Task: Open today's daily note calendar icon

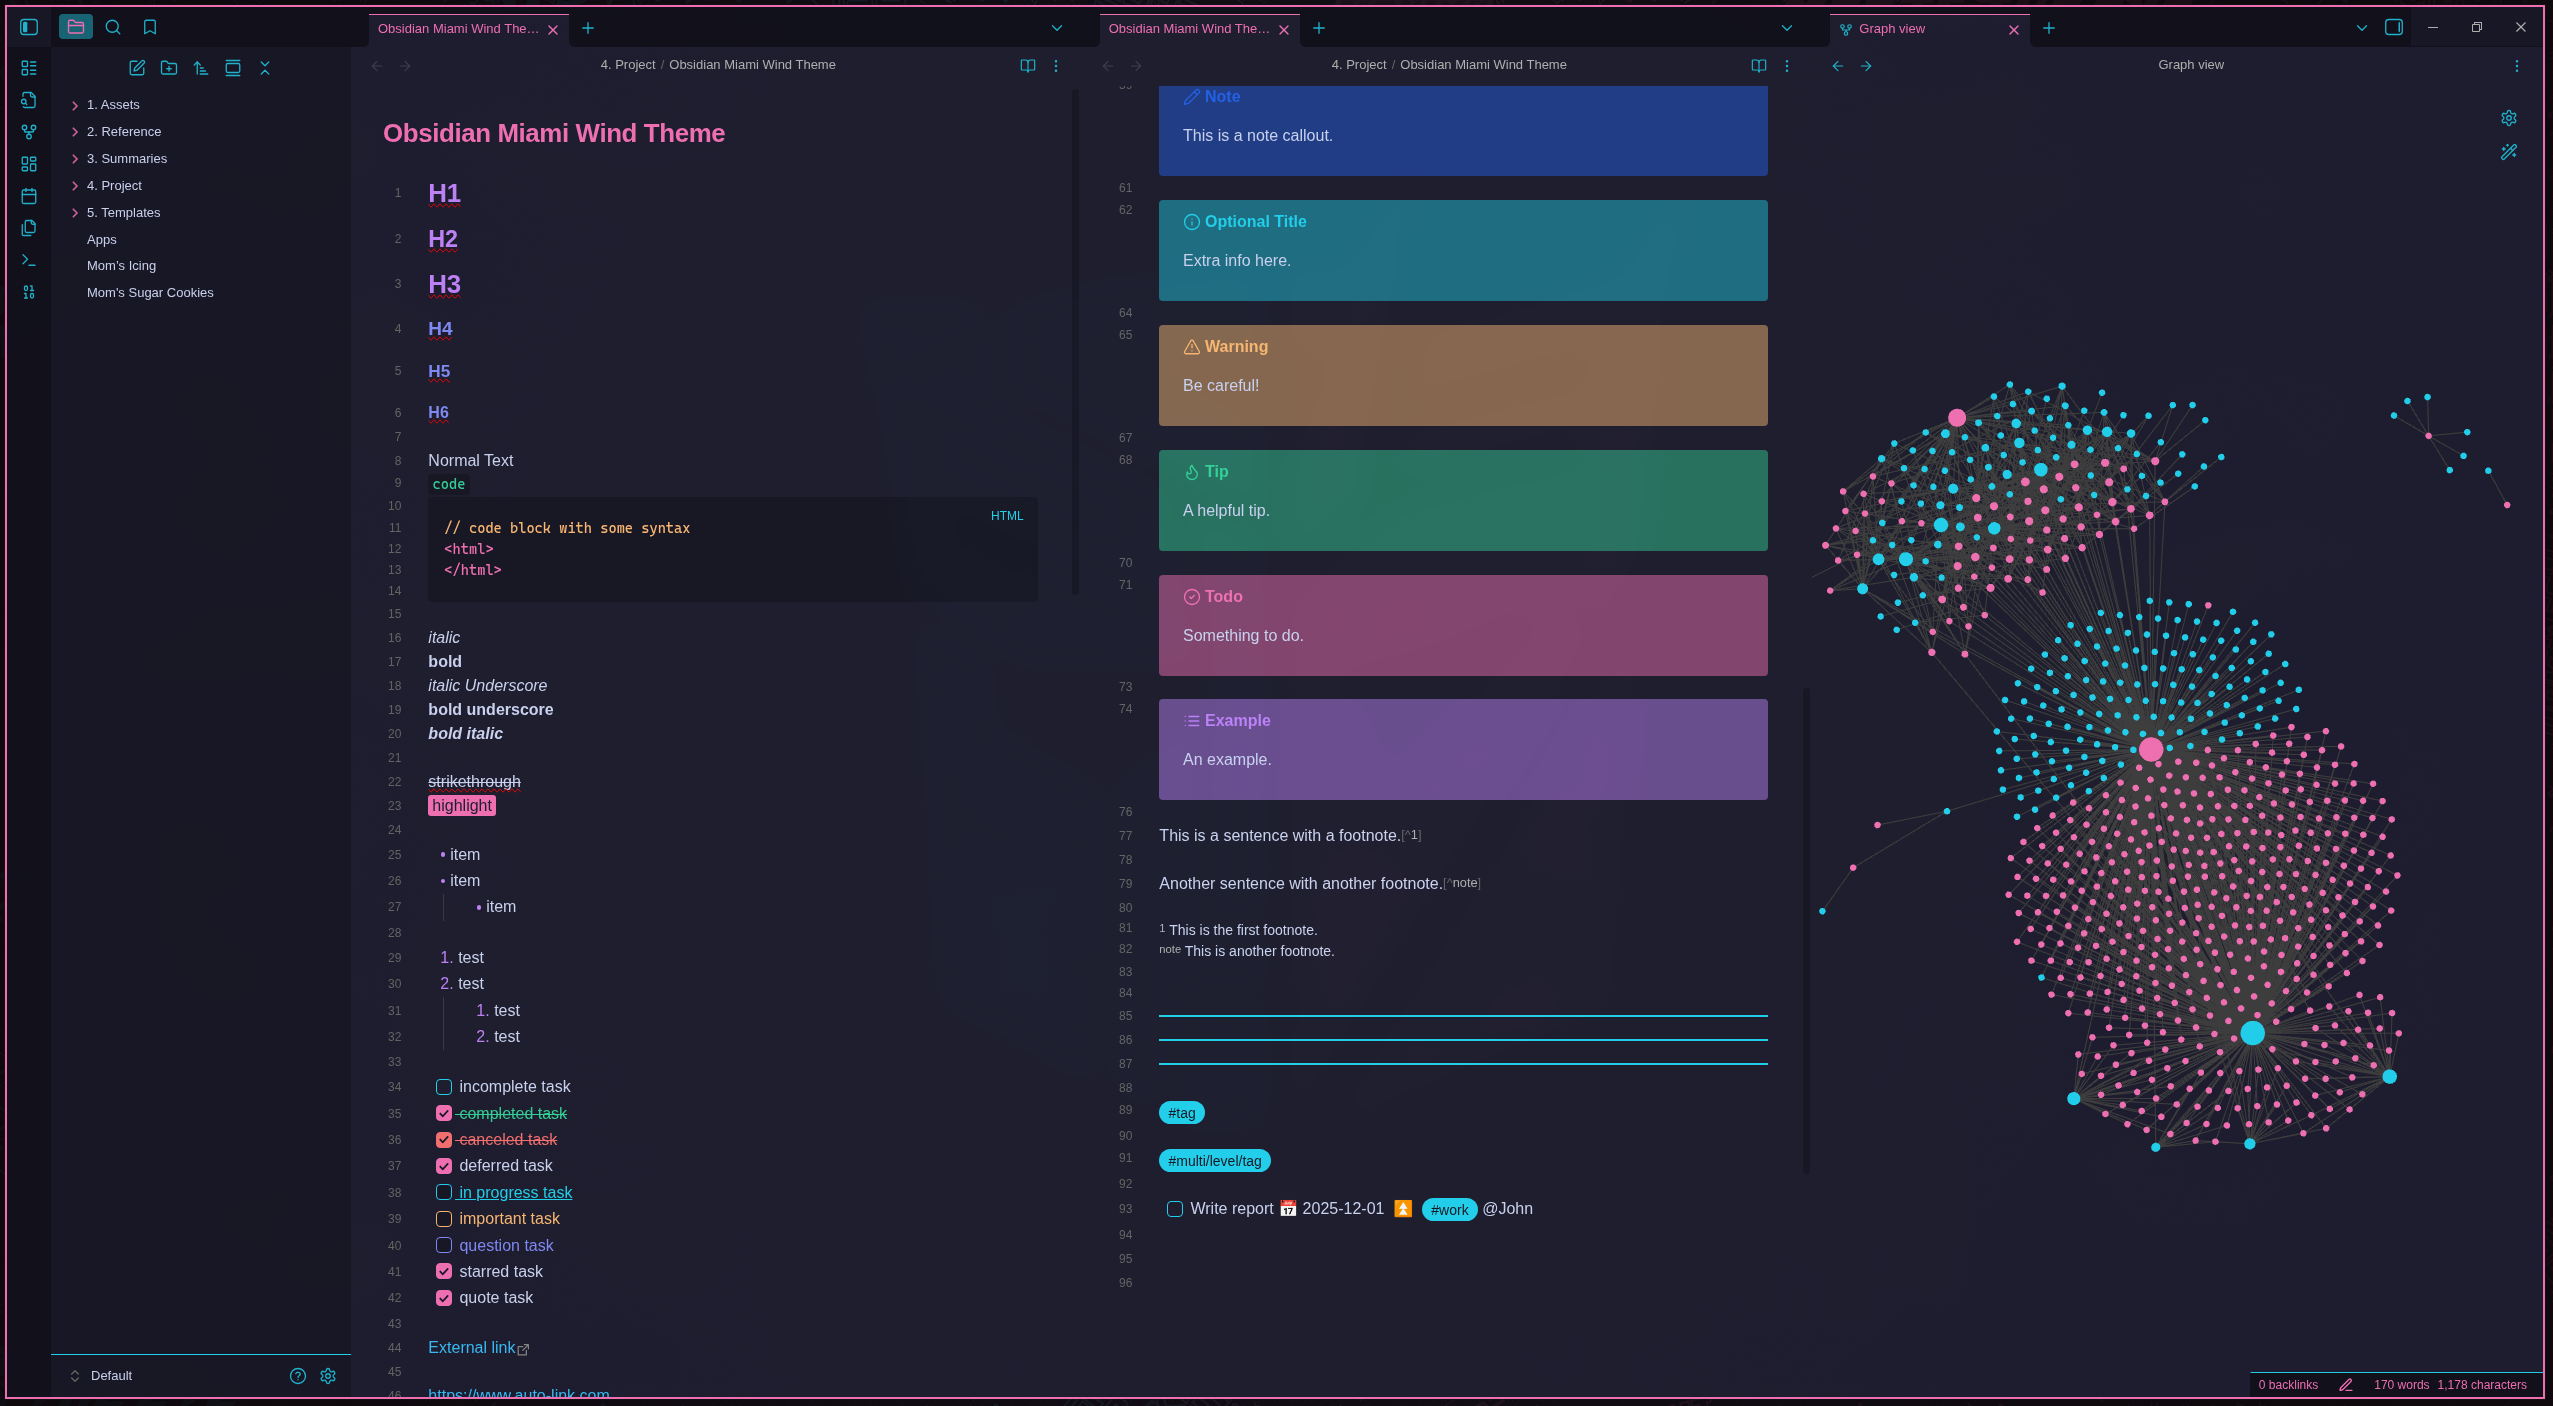Action: tap(29, 196)
